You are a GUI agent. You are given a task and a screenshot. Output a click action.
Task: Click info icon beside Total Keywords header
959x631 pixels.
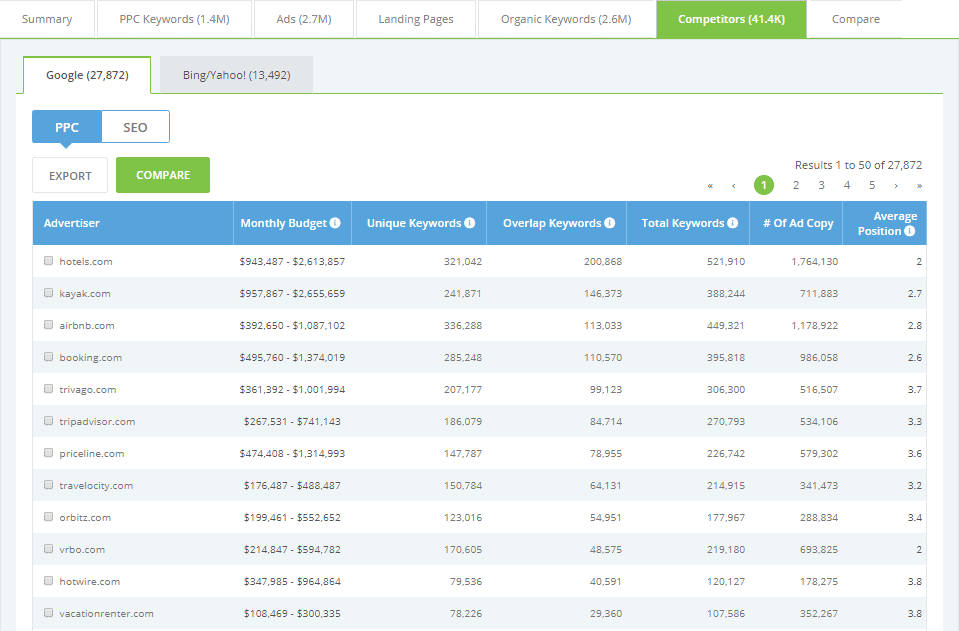(x=733, y=223)
